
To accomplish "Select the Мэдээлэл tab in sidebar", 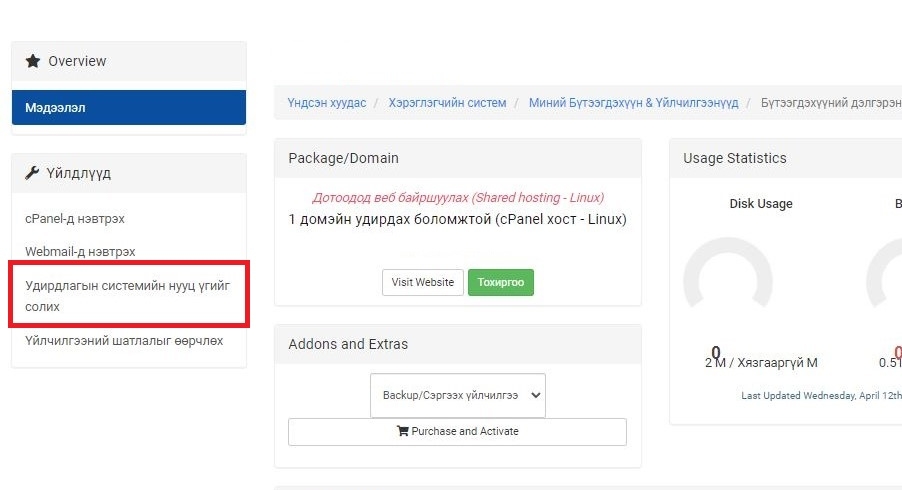I will click(129, 108).
